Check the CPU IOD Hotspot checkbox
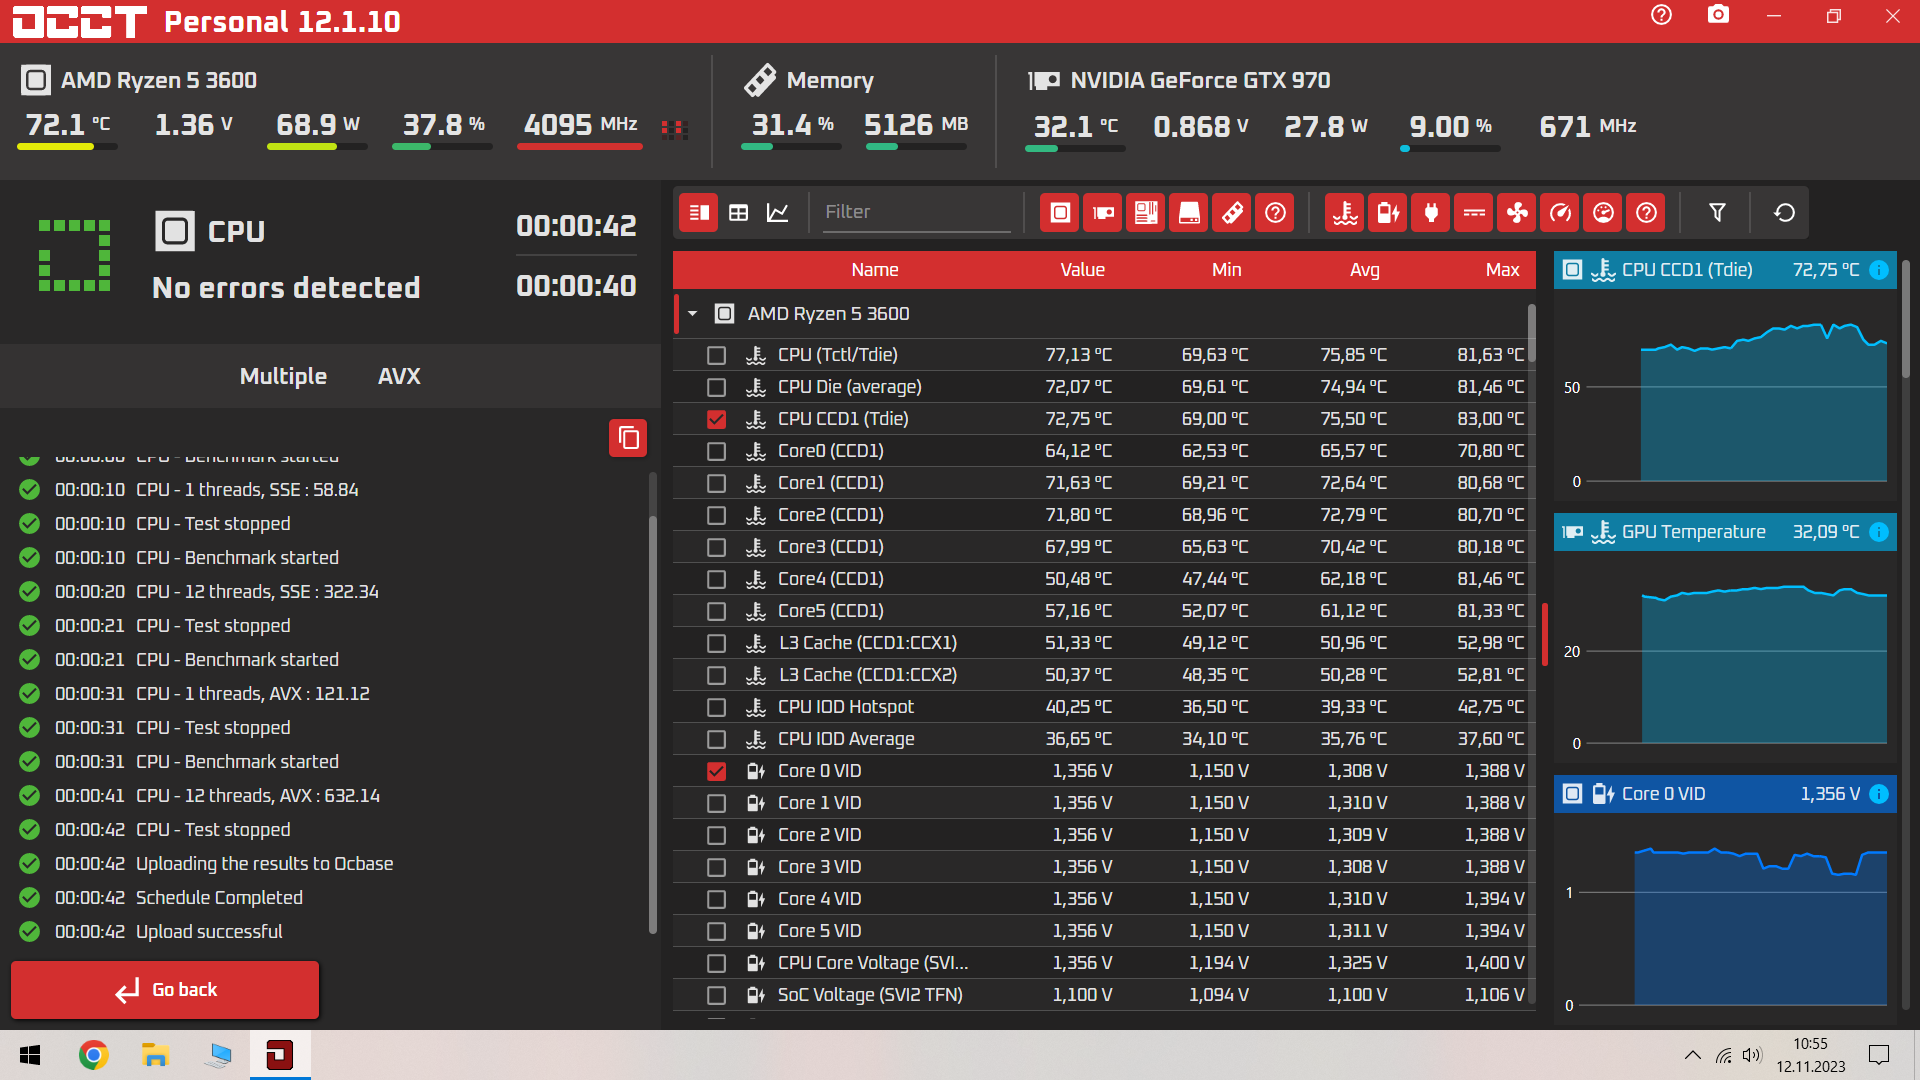The height and width of the screenshot is (1080, 1920). 716,707
